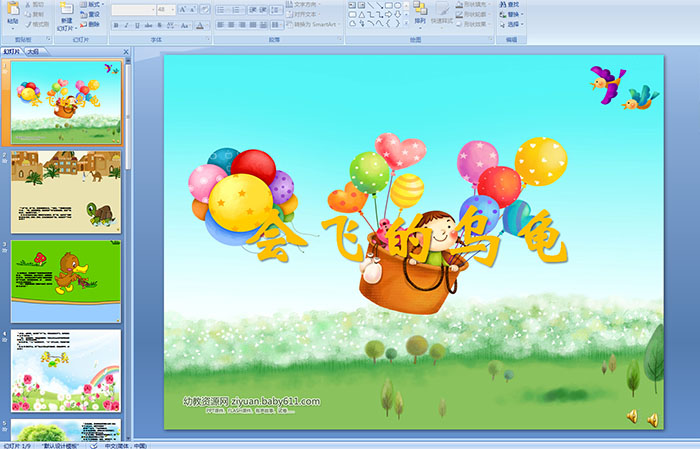Click the Cut (剪切) scissors icon

coord(29,4)
